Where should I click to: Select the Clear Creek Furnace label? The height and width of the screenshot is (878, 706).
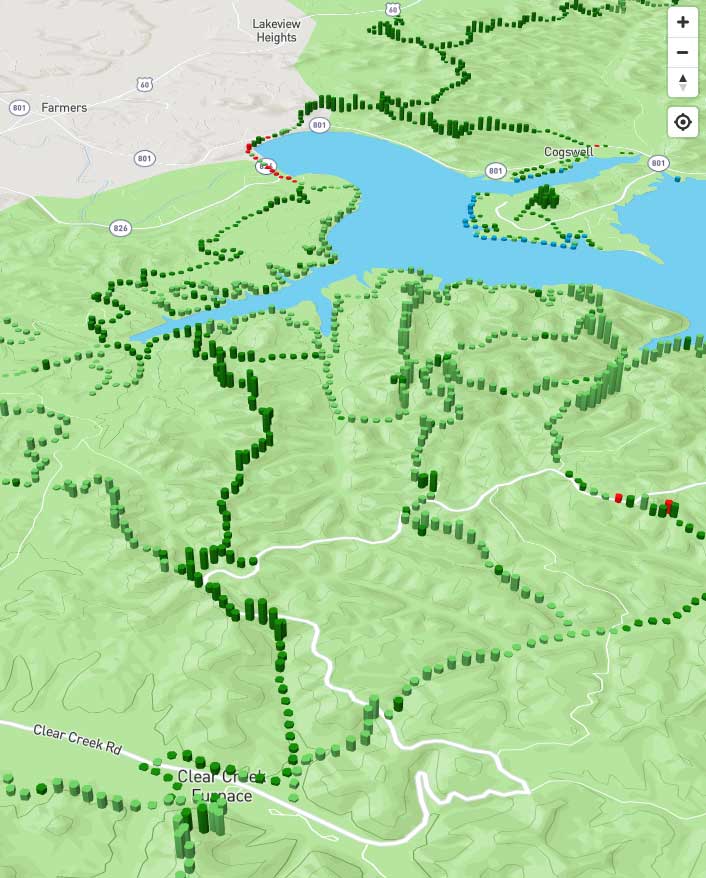221,786
